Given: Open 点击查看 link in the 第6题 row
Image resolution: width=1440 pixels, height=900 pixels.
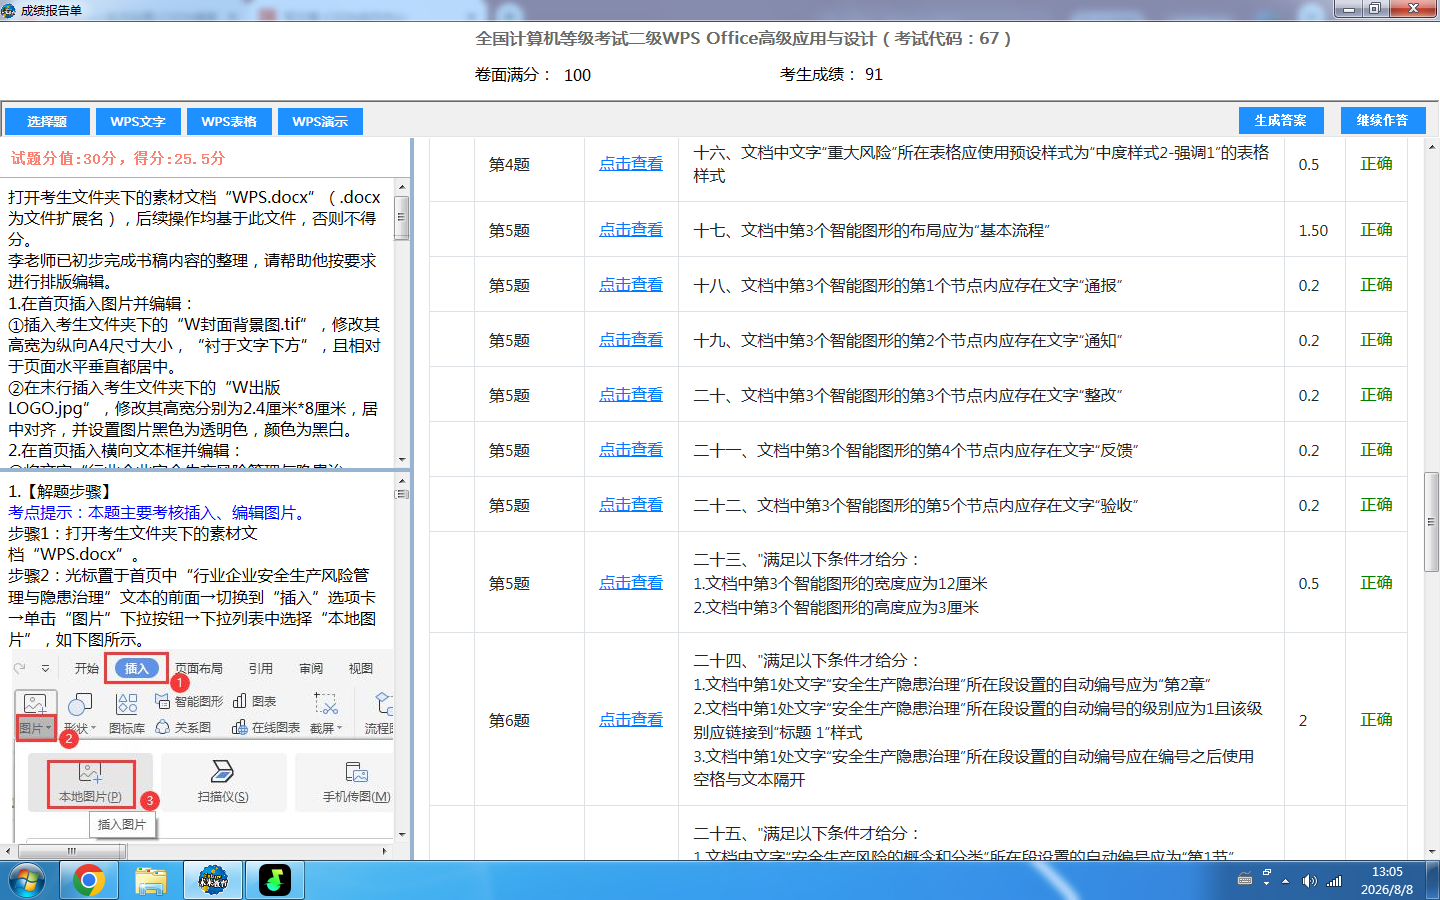Looking at the screenshot, I should coord(631,720).
